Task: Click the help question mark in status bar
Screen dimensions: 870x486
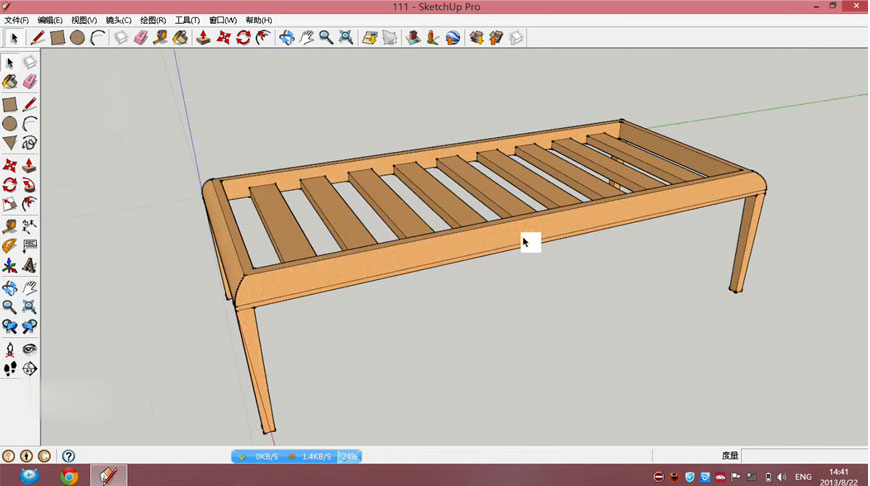Action: (x=69, y=456)
